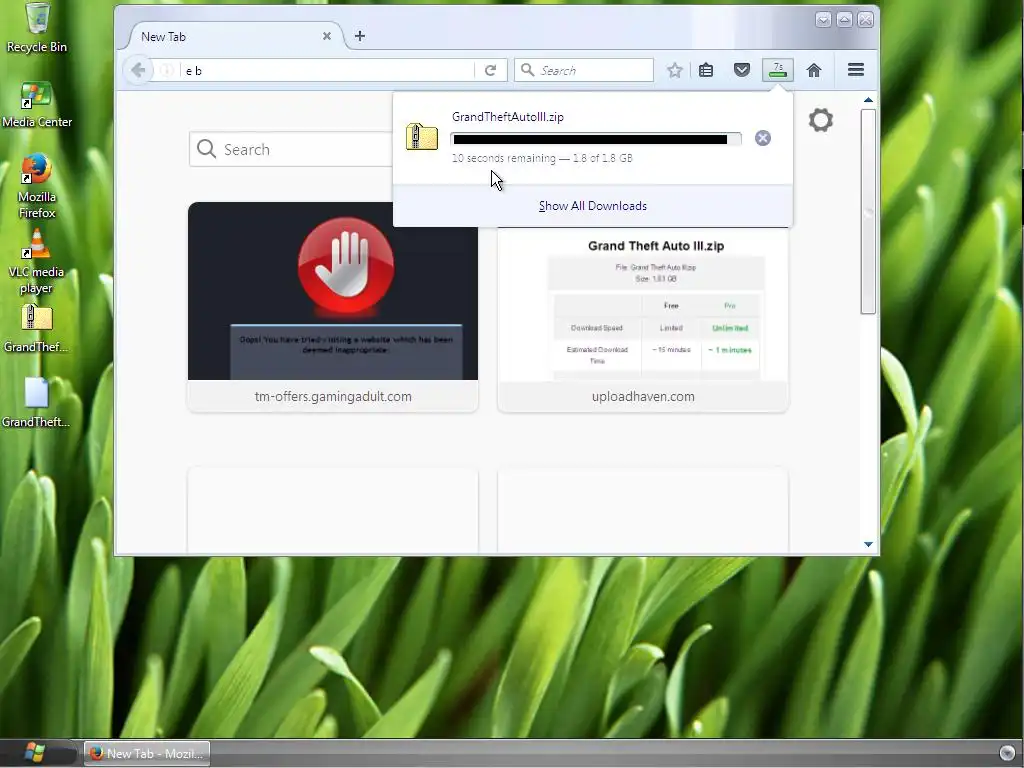The width and height of the screenshot is (1024, 768).
Task: Launch Media Center from the desktop
Action: pyautogui.click(x=37, y=104)
